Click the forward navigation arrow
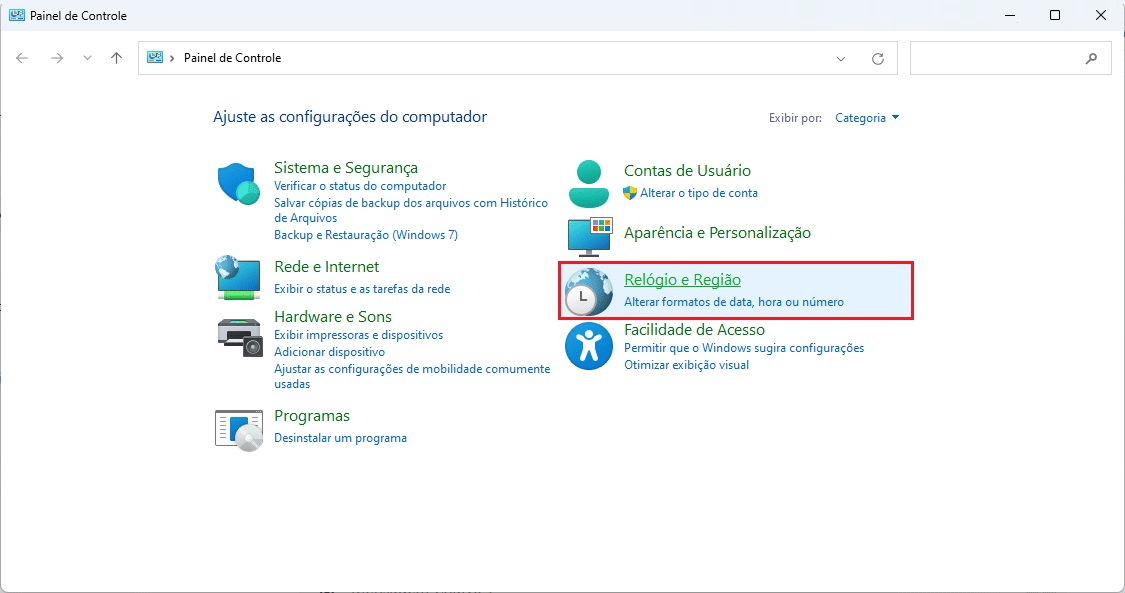Viewport: 1125px width, 593px height. (57, 58)
